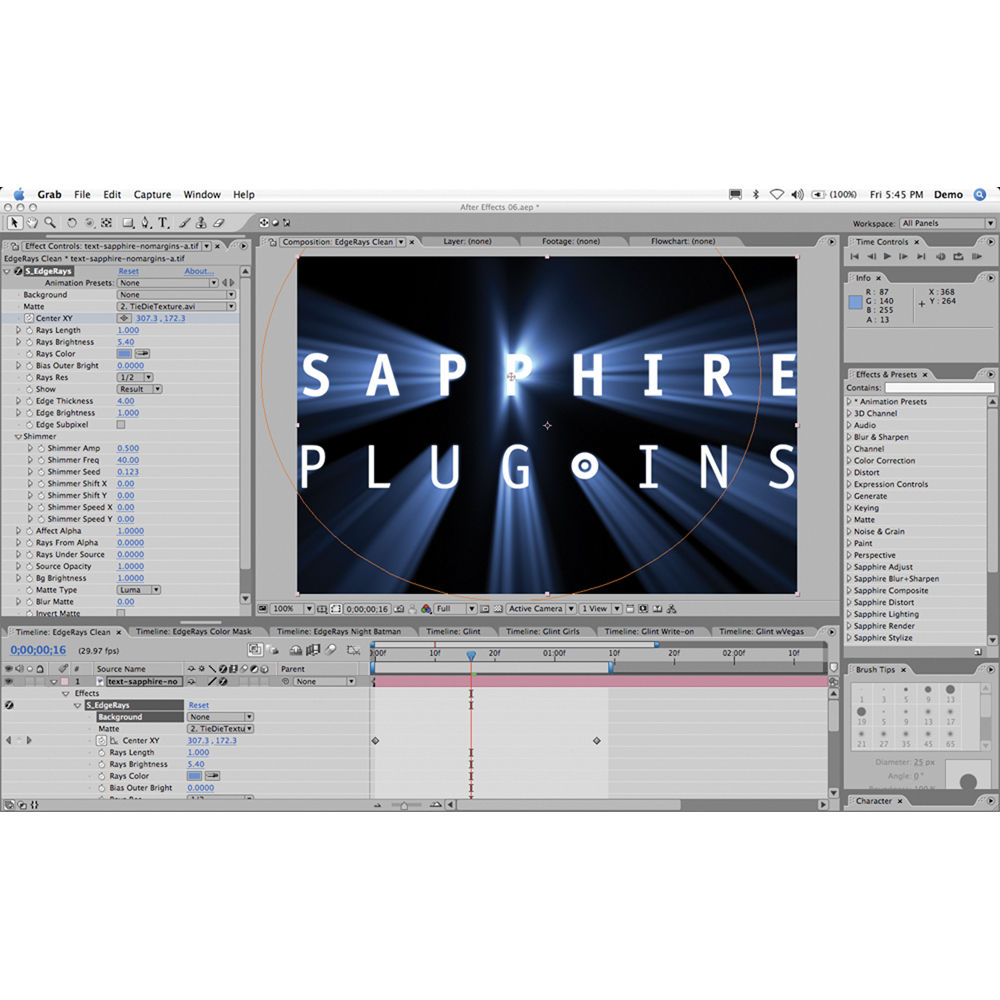Open the Workspace All Panels dropdown
Viewport: 1000px width, 1000px height.
(x=947, y=223)
